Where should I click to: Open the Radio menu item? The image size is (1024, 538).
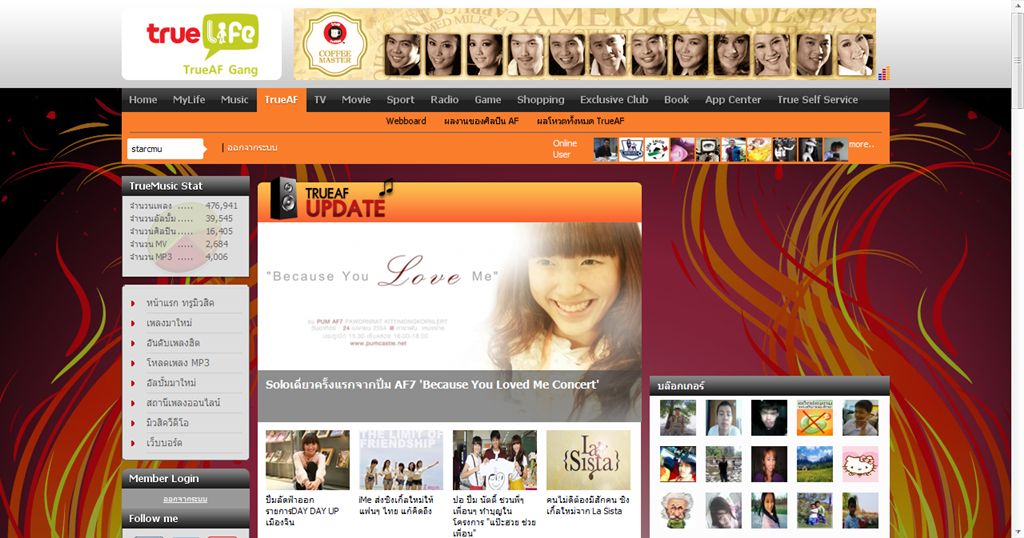(444, 100)
